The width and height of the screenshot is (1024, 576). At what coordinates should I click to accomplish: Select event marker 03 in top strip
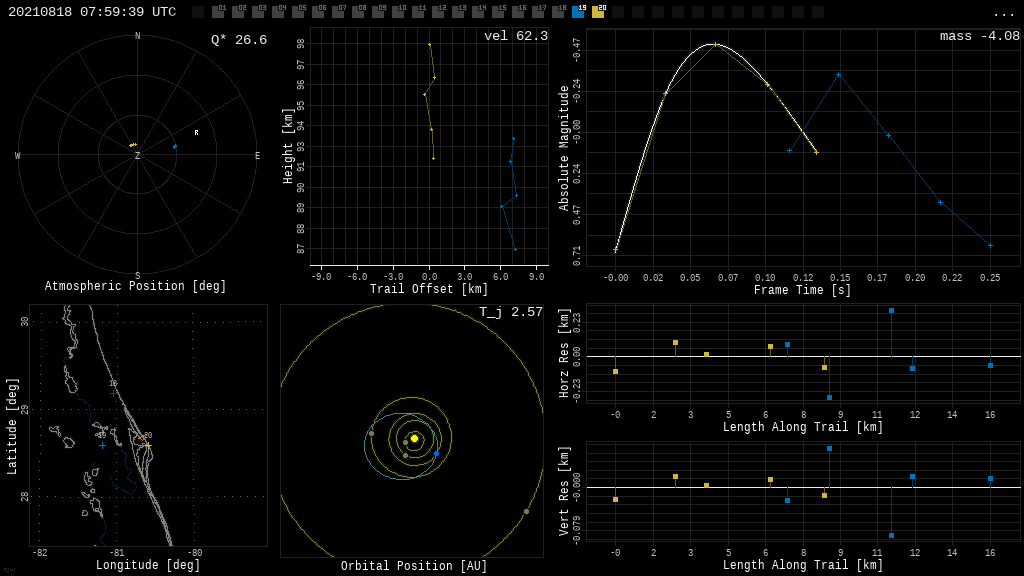(258, 11)
